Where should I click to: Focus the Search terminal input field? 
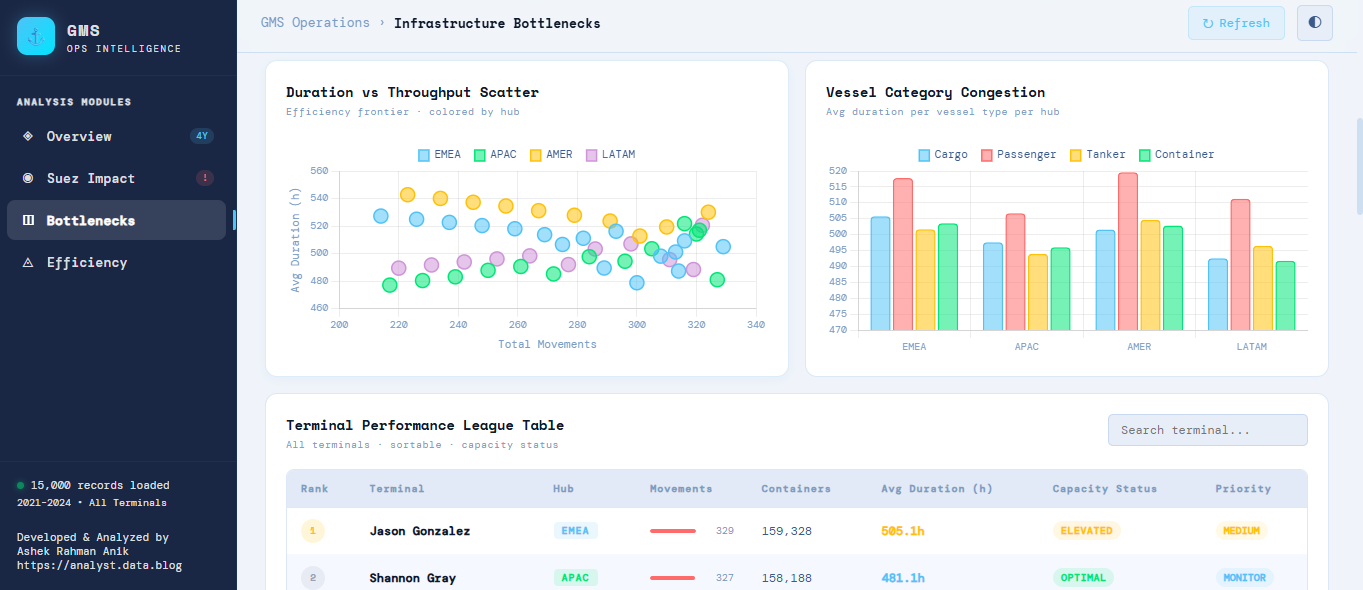click(x=1207, y=430)
